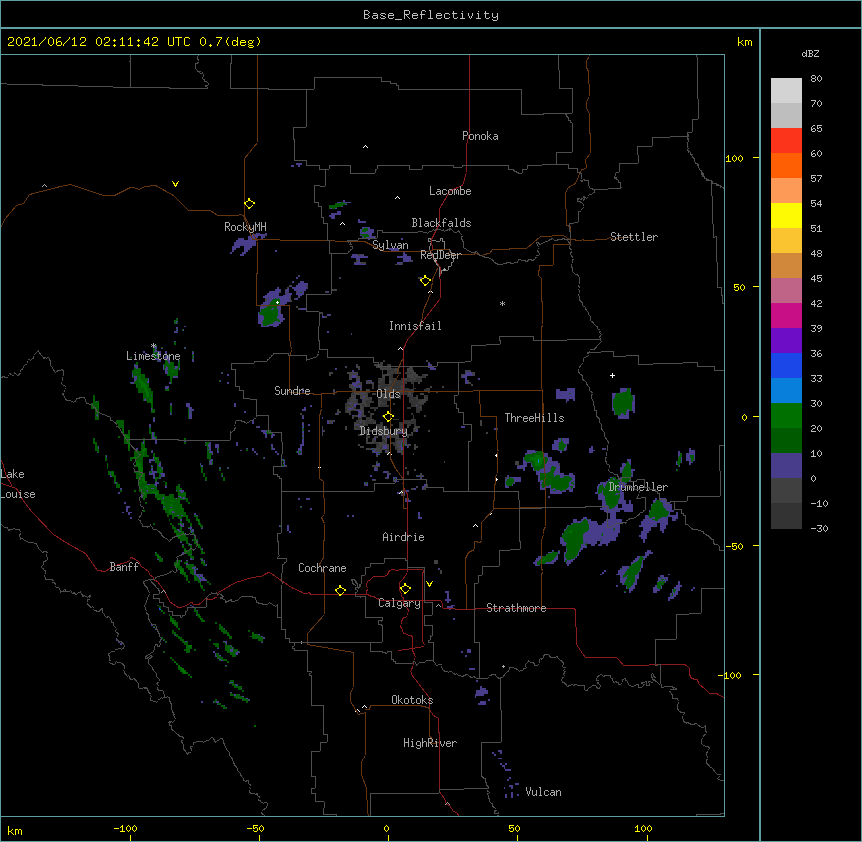Click the Didsbury label

(x=384, y=431)
